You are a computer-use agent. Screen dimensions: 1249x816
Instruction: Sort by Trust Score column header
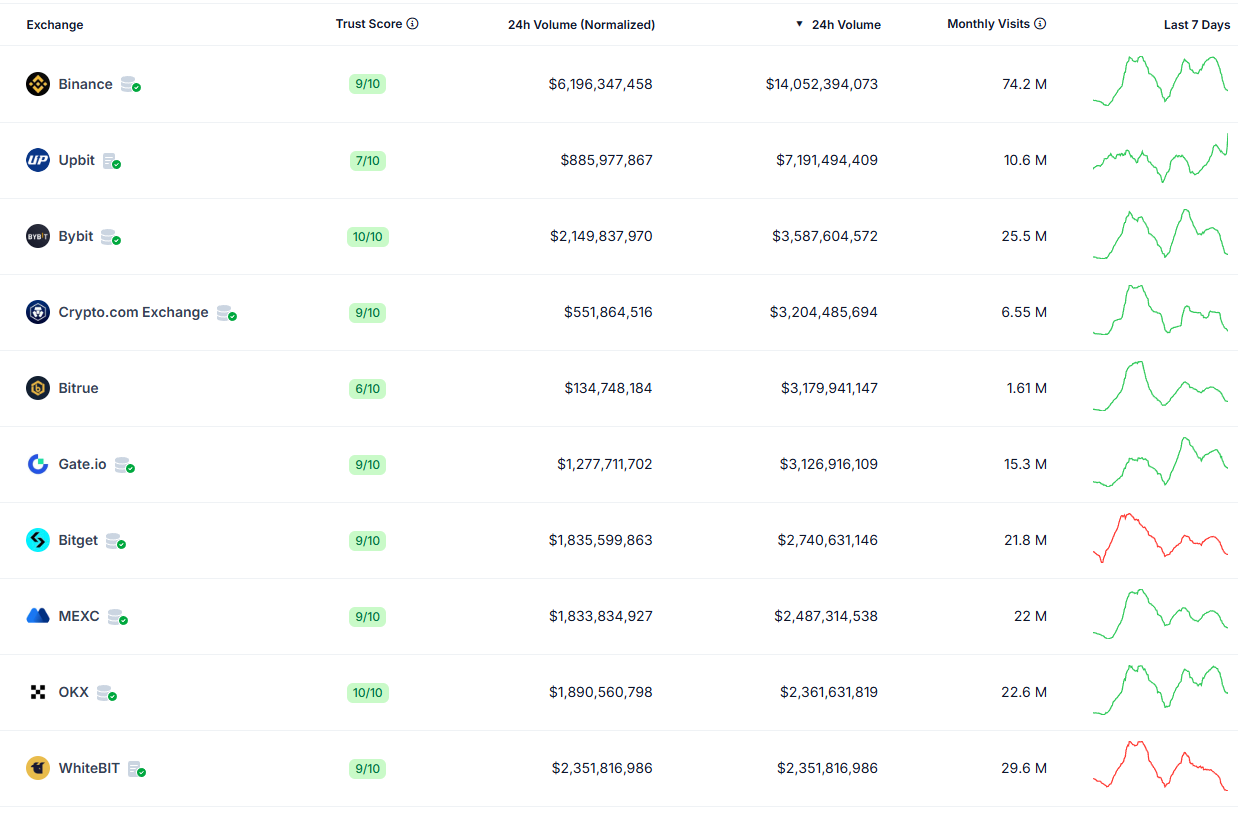pyautogui.click(x=369, y=24)
